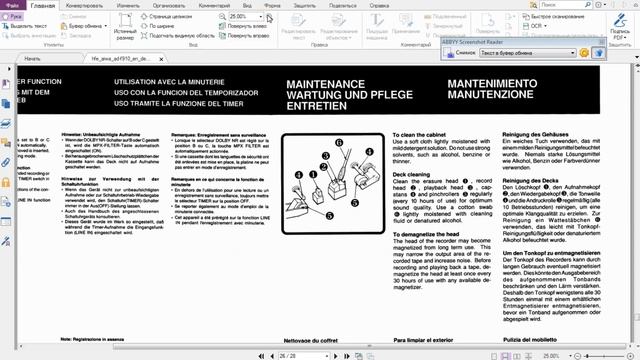Open the Bookmarks panel in sidebar
This screenshot has width=640, height=360.
6,84
